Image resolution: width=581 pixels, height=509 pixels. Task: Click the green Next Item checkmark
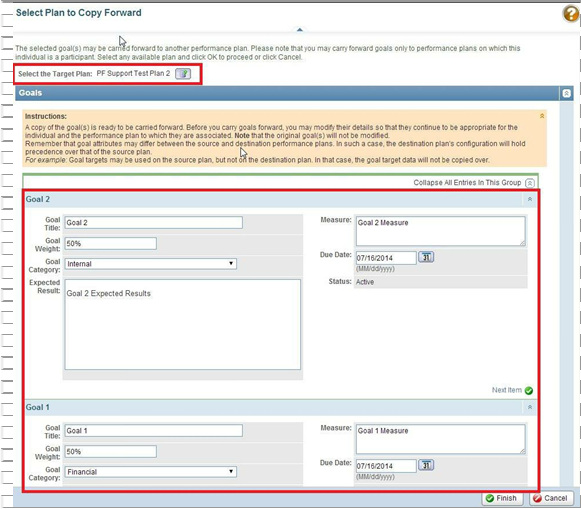click(x=529, y=390)
